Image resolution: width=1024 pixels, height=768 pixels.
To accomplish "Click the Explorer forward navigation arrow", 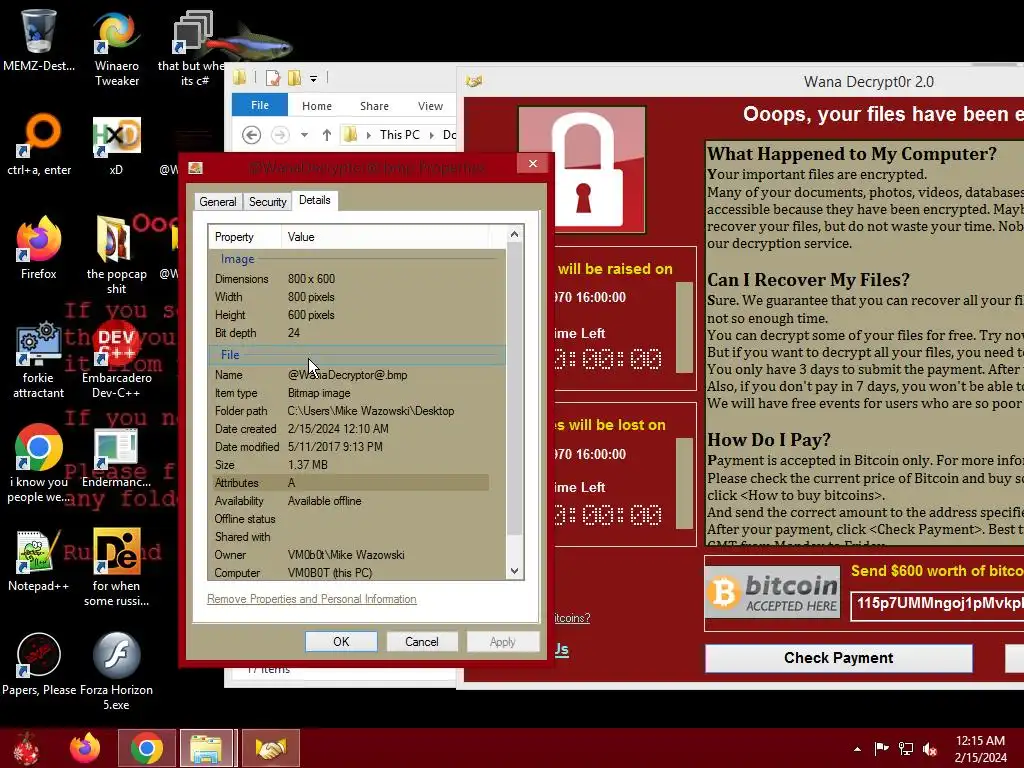I will (280, 135).
